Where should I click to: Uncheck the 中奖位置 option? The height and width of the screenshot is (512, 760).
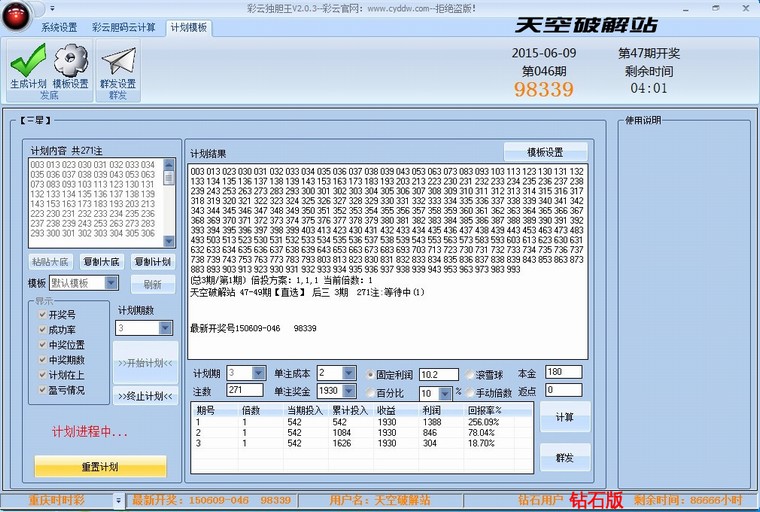coord(42,344)
